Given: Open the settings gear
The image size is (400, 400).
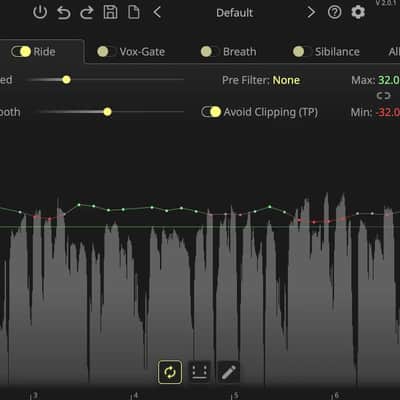Looking at the screenshot, I should coord(358,12).
